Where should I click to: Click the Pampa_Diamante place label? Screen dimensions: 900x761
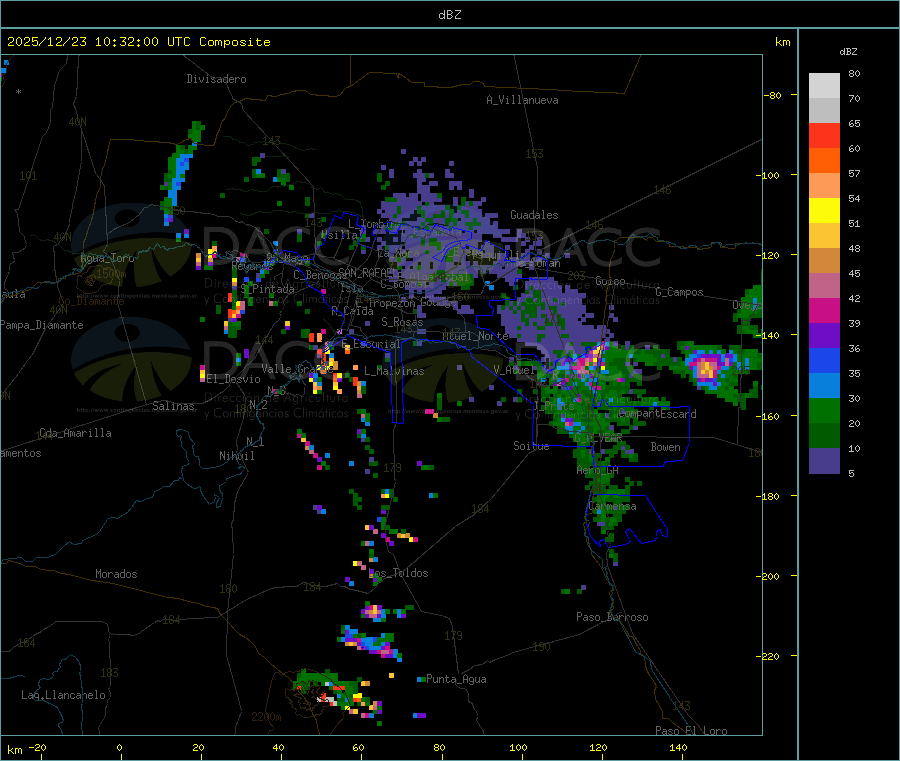click(41, 325)
